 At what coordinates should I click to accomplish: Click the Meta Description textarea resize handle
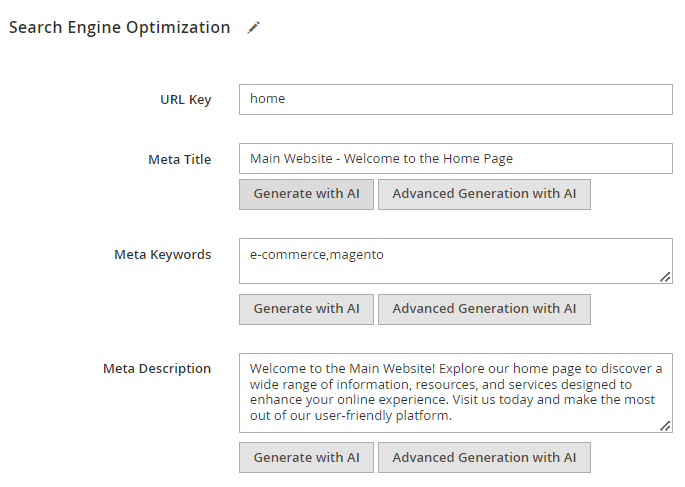665,426
